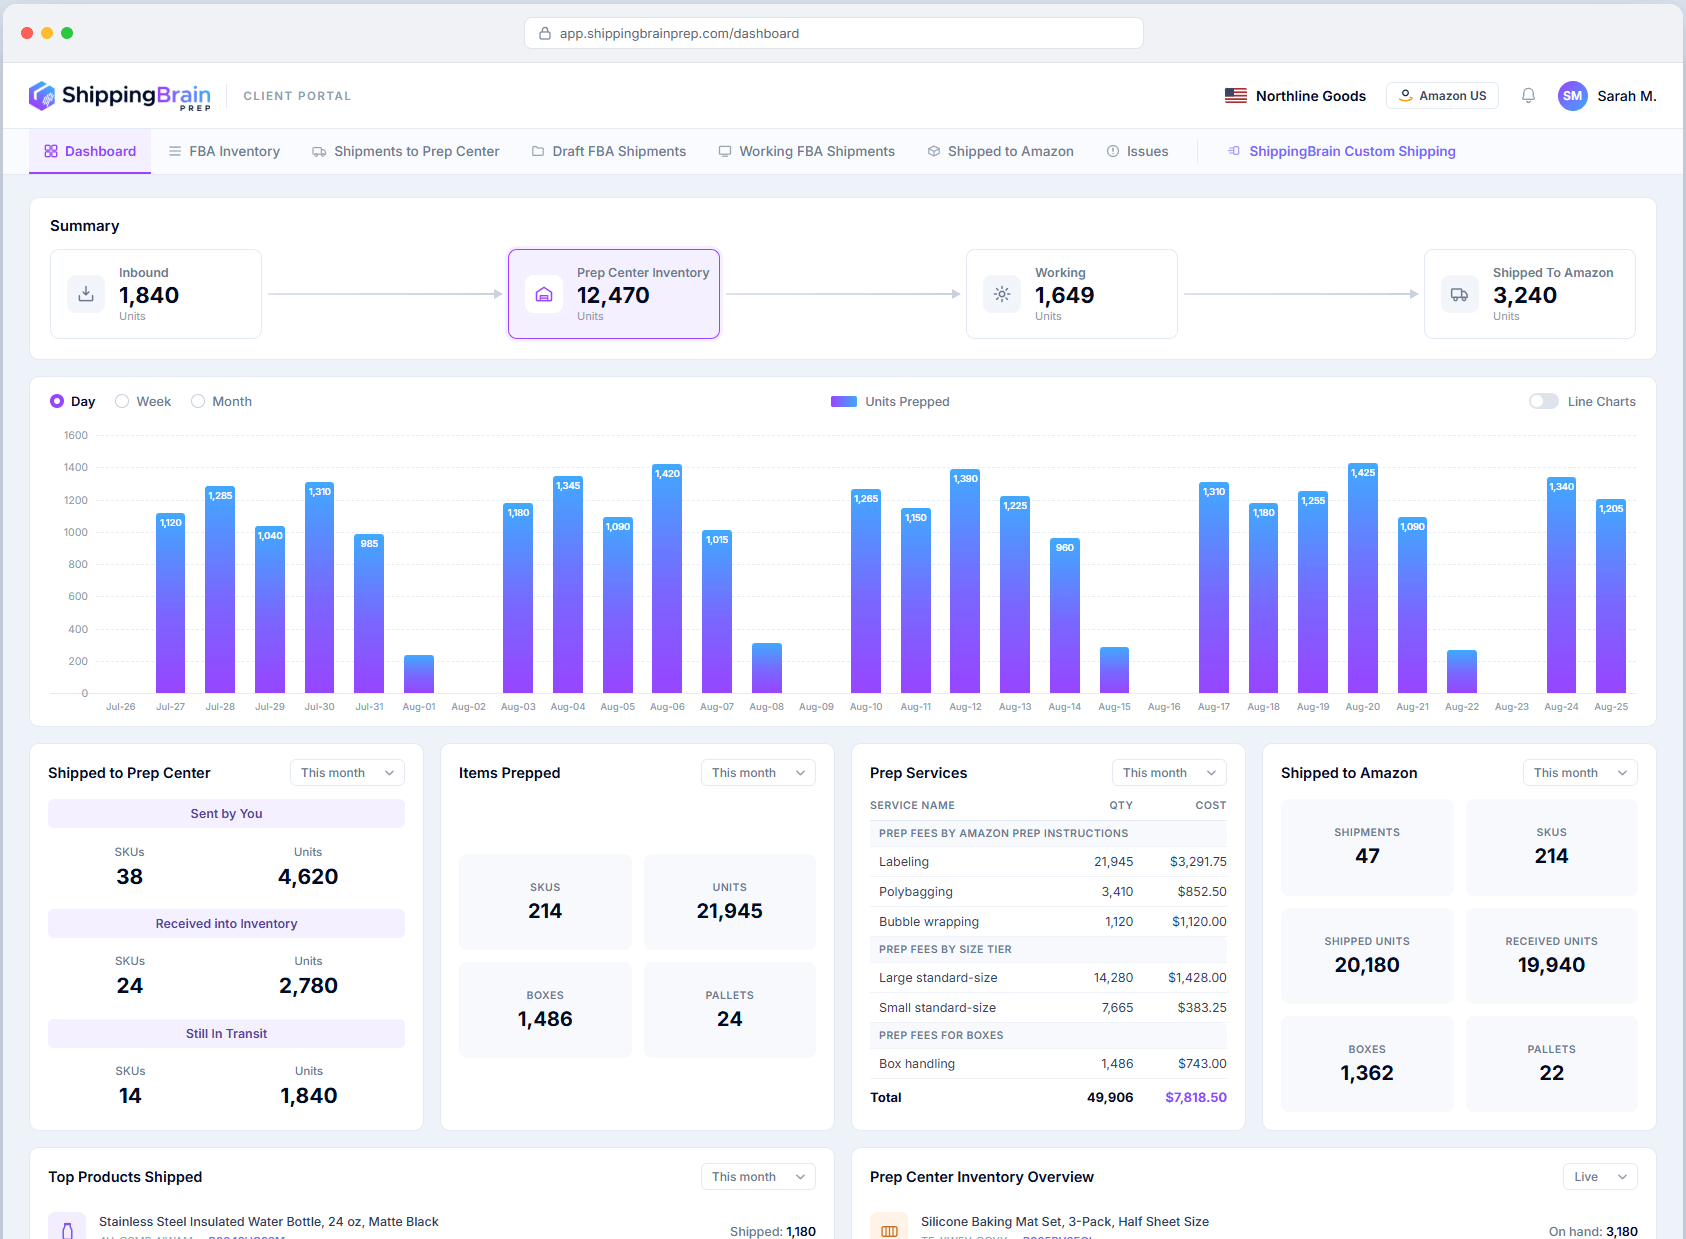This screenshot has height=1239, width=1686.
Task: Click the US flag icon
Action: (1236, 96)
